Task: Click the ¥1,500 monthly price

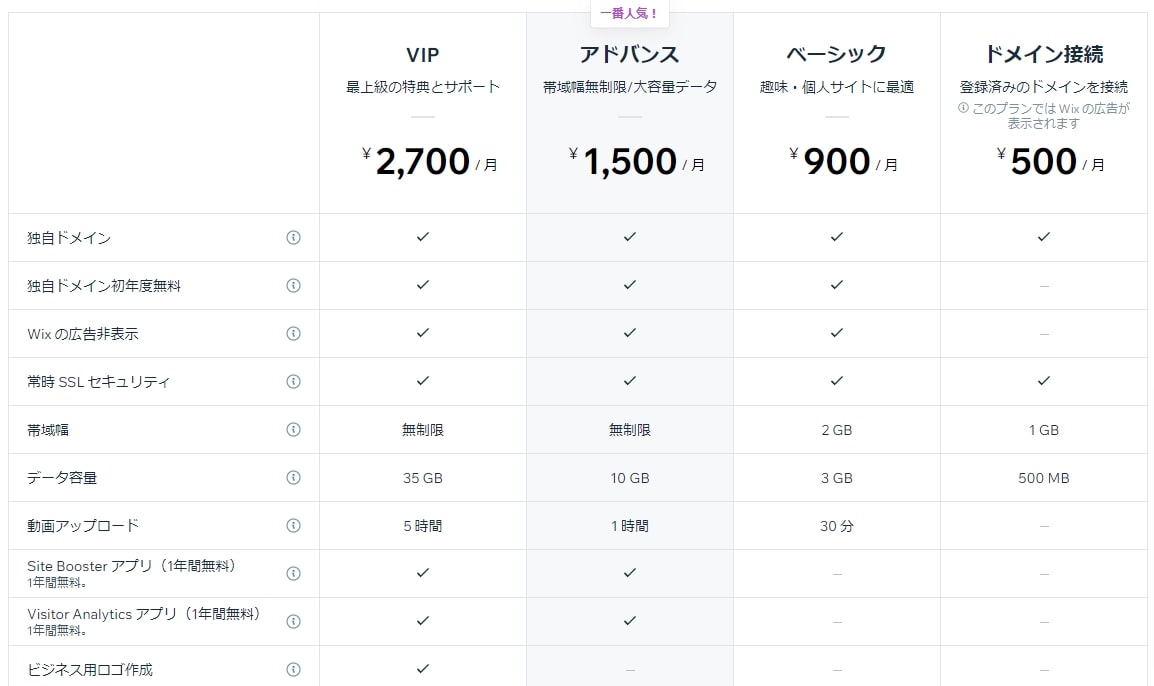Action: click(x=629, y=160)
